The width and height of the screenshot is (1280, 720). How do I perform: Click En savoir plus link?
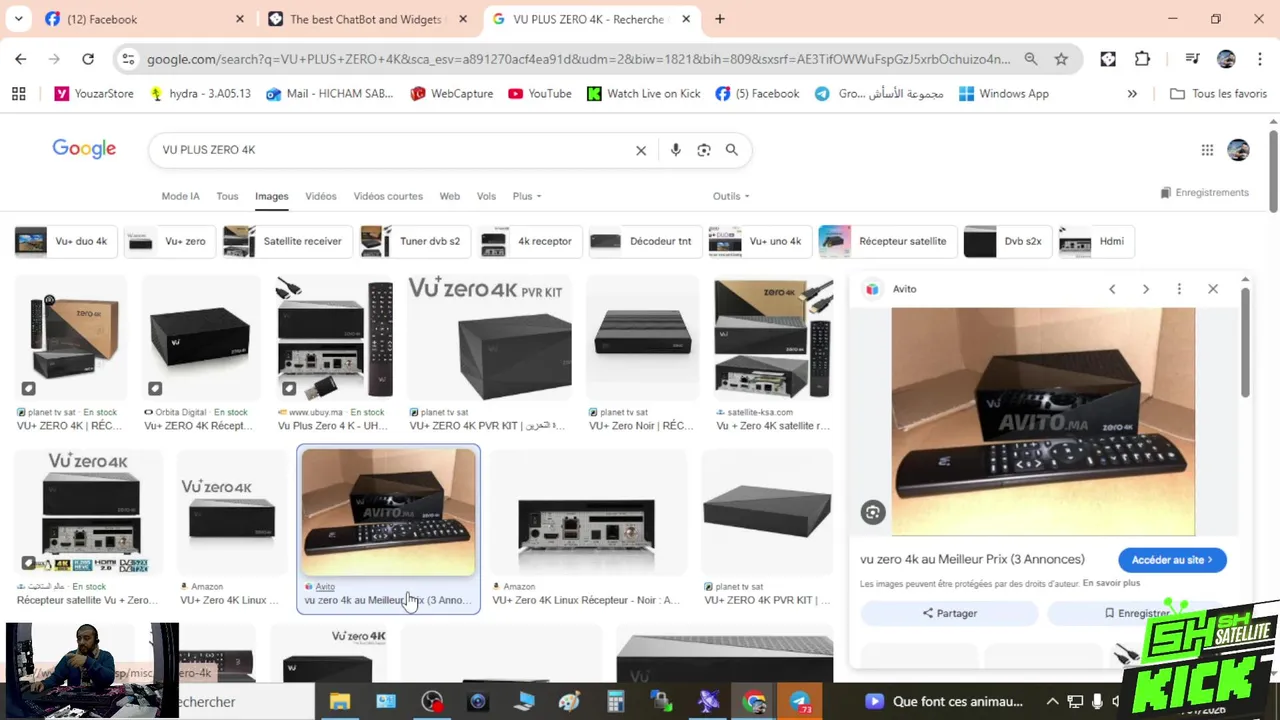point(1111,583)
